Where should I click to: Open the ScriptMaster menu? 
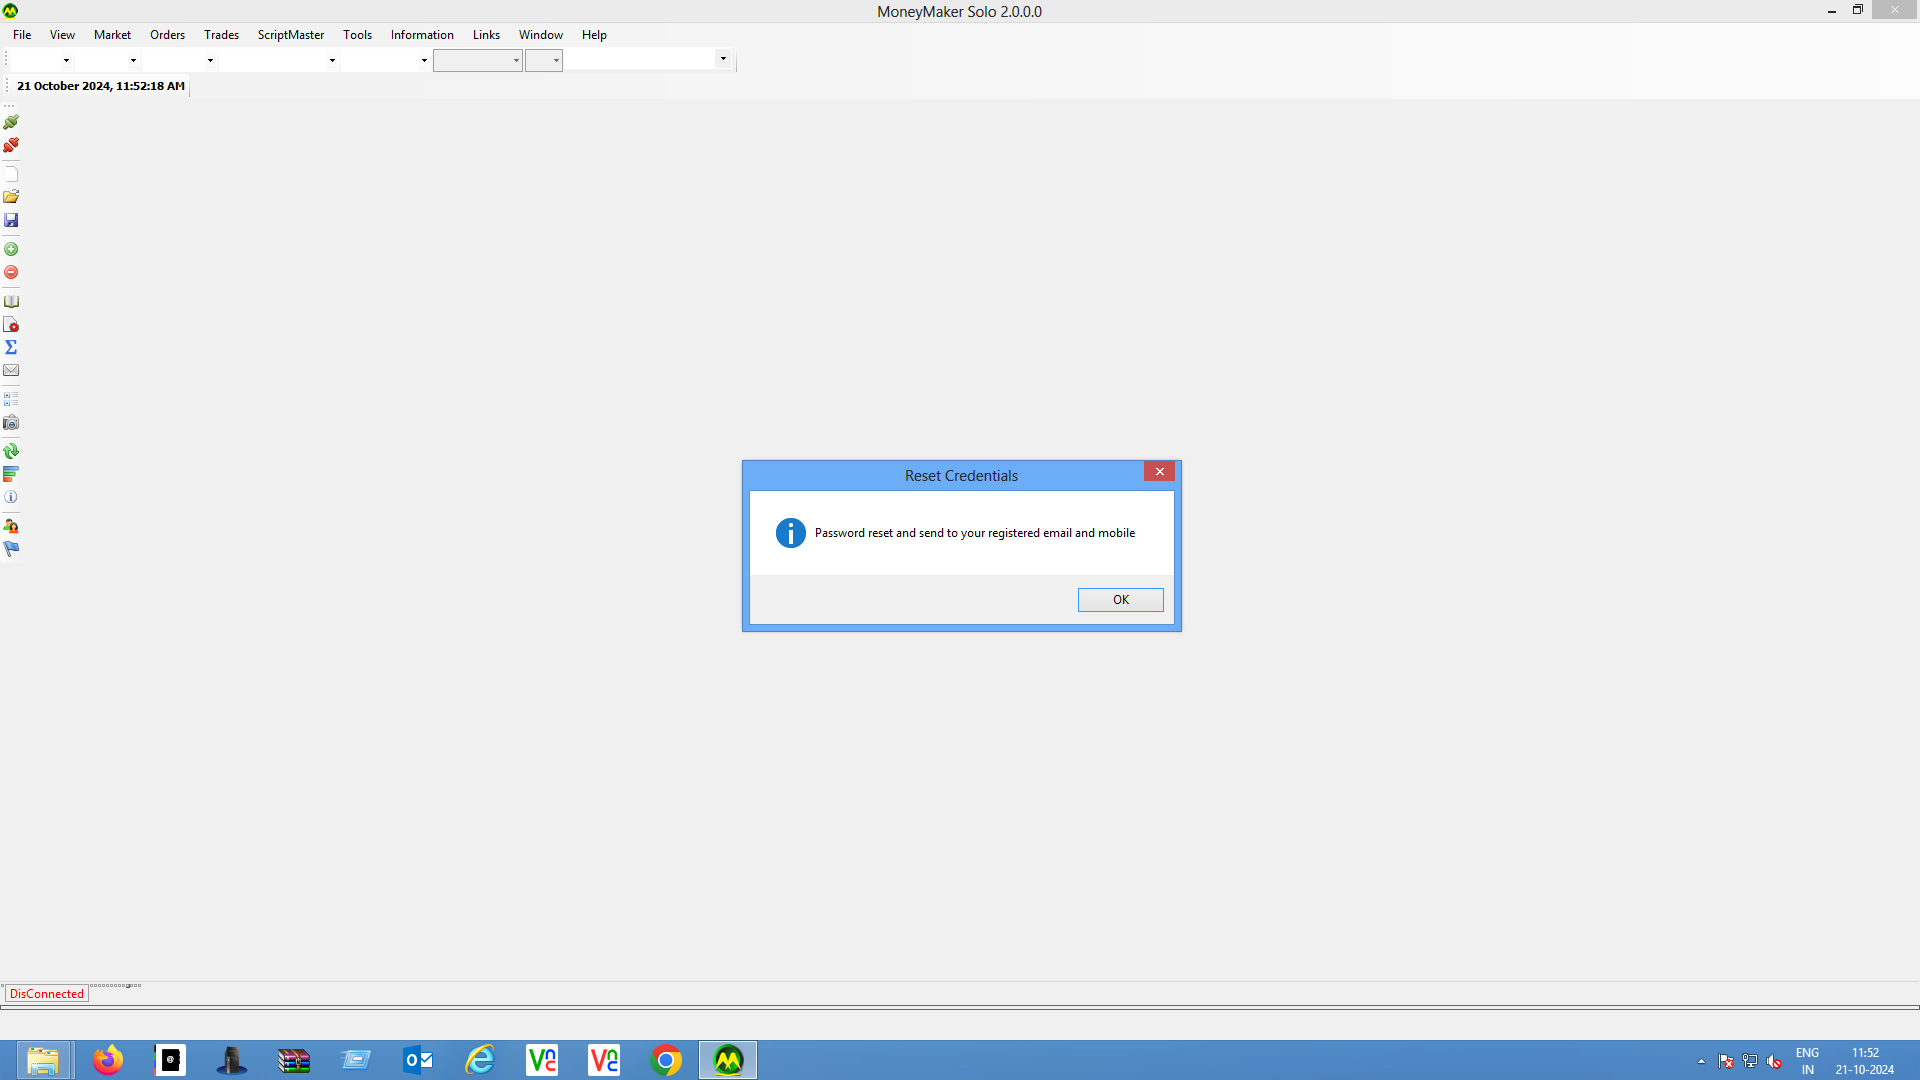(x=290, y=35)
